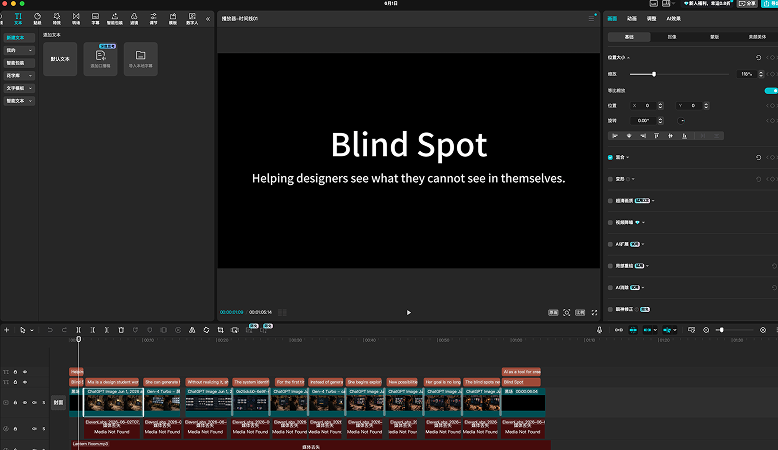778x450 pixels.
Task: Toggle the 等比缩放 uniform scale switch
Action: click(772, 91)
